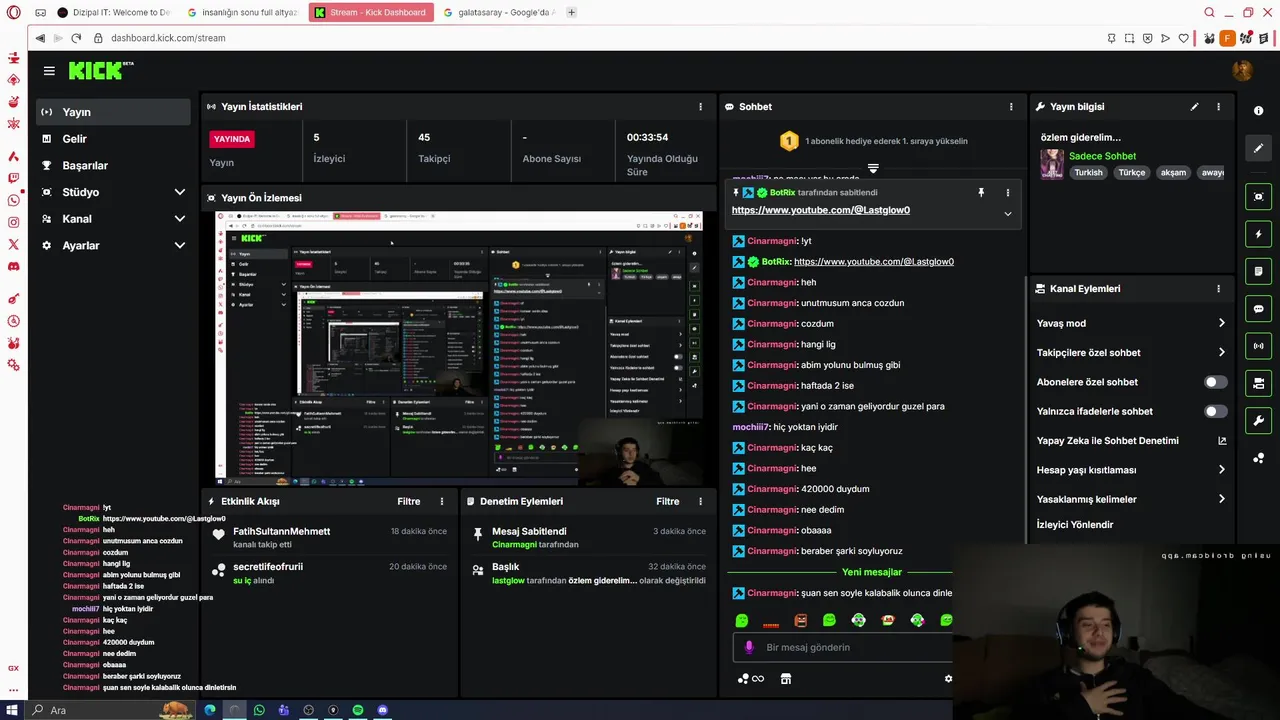Reload the page with the refresh button
Image resolution: width=1280 pixels, height=720 pixels.
[x=76, y=38]
